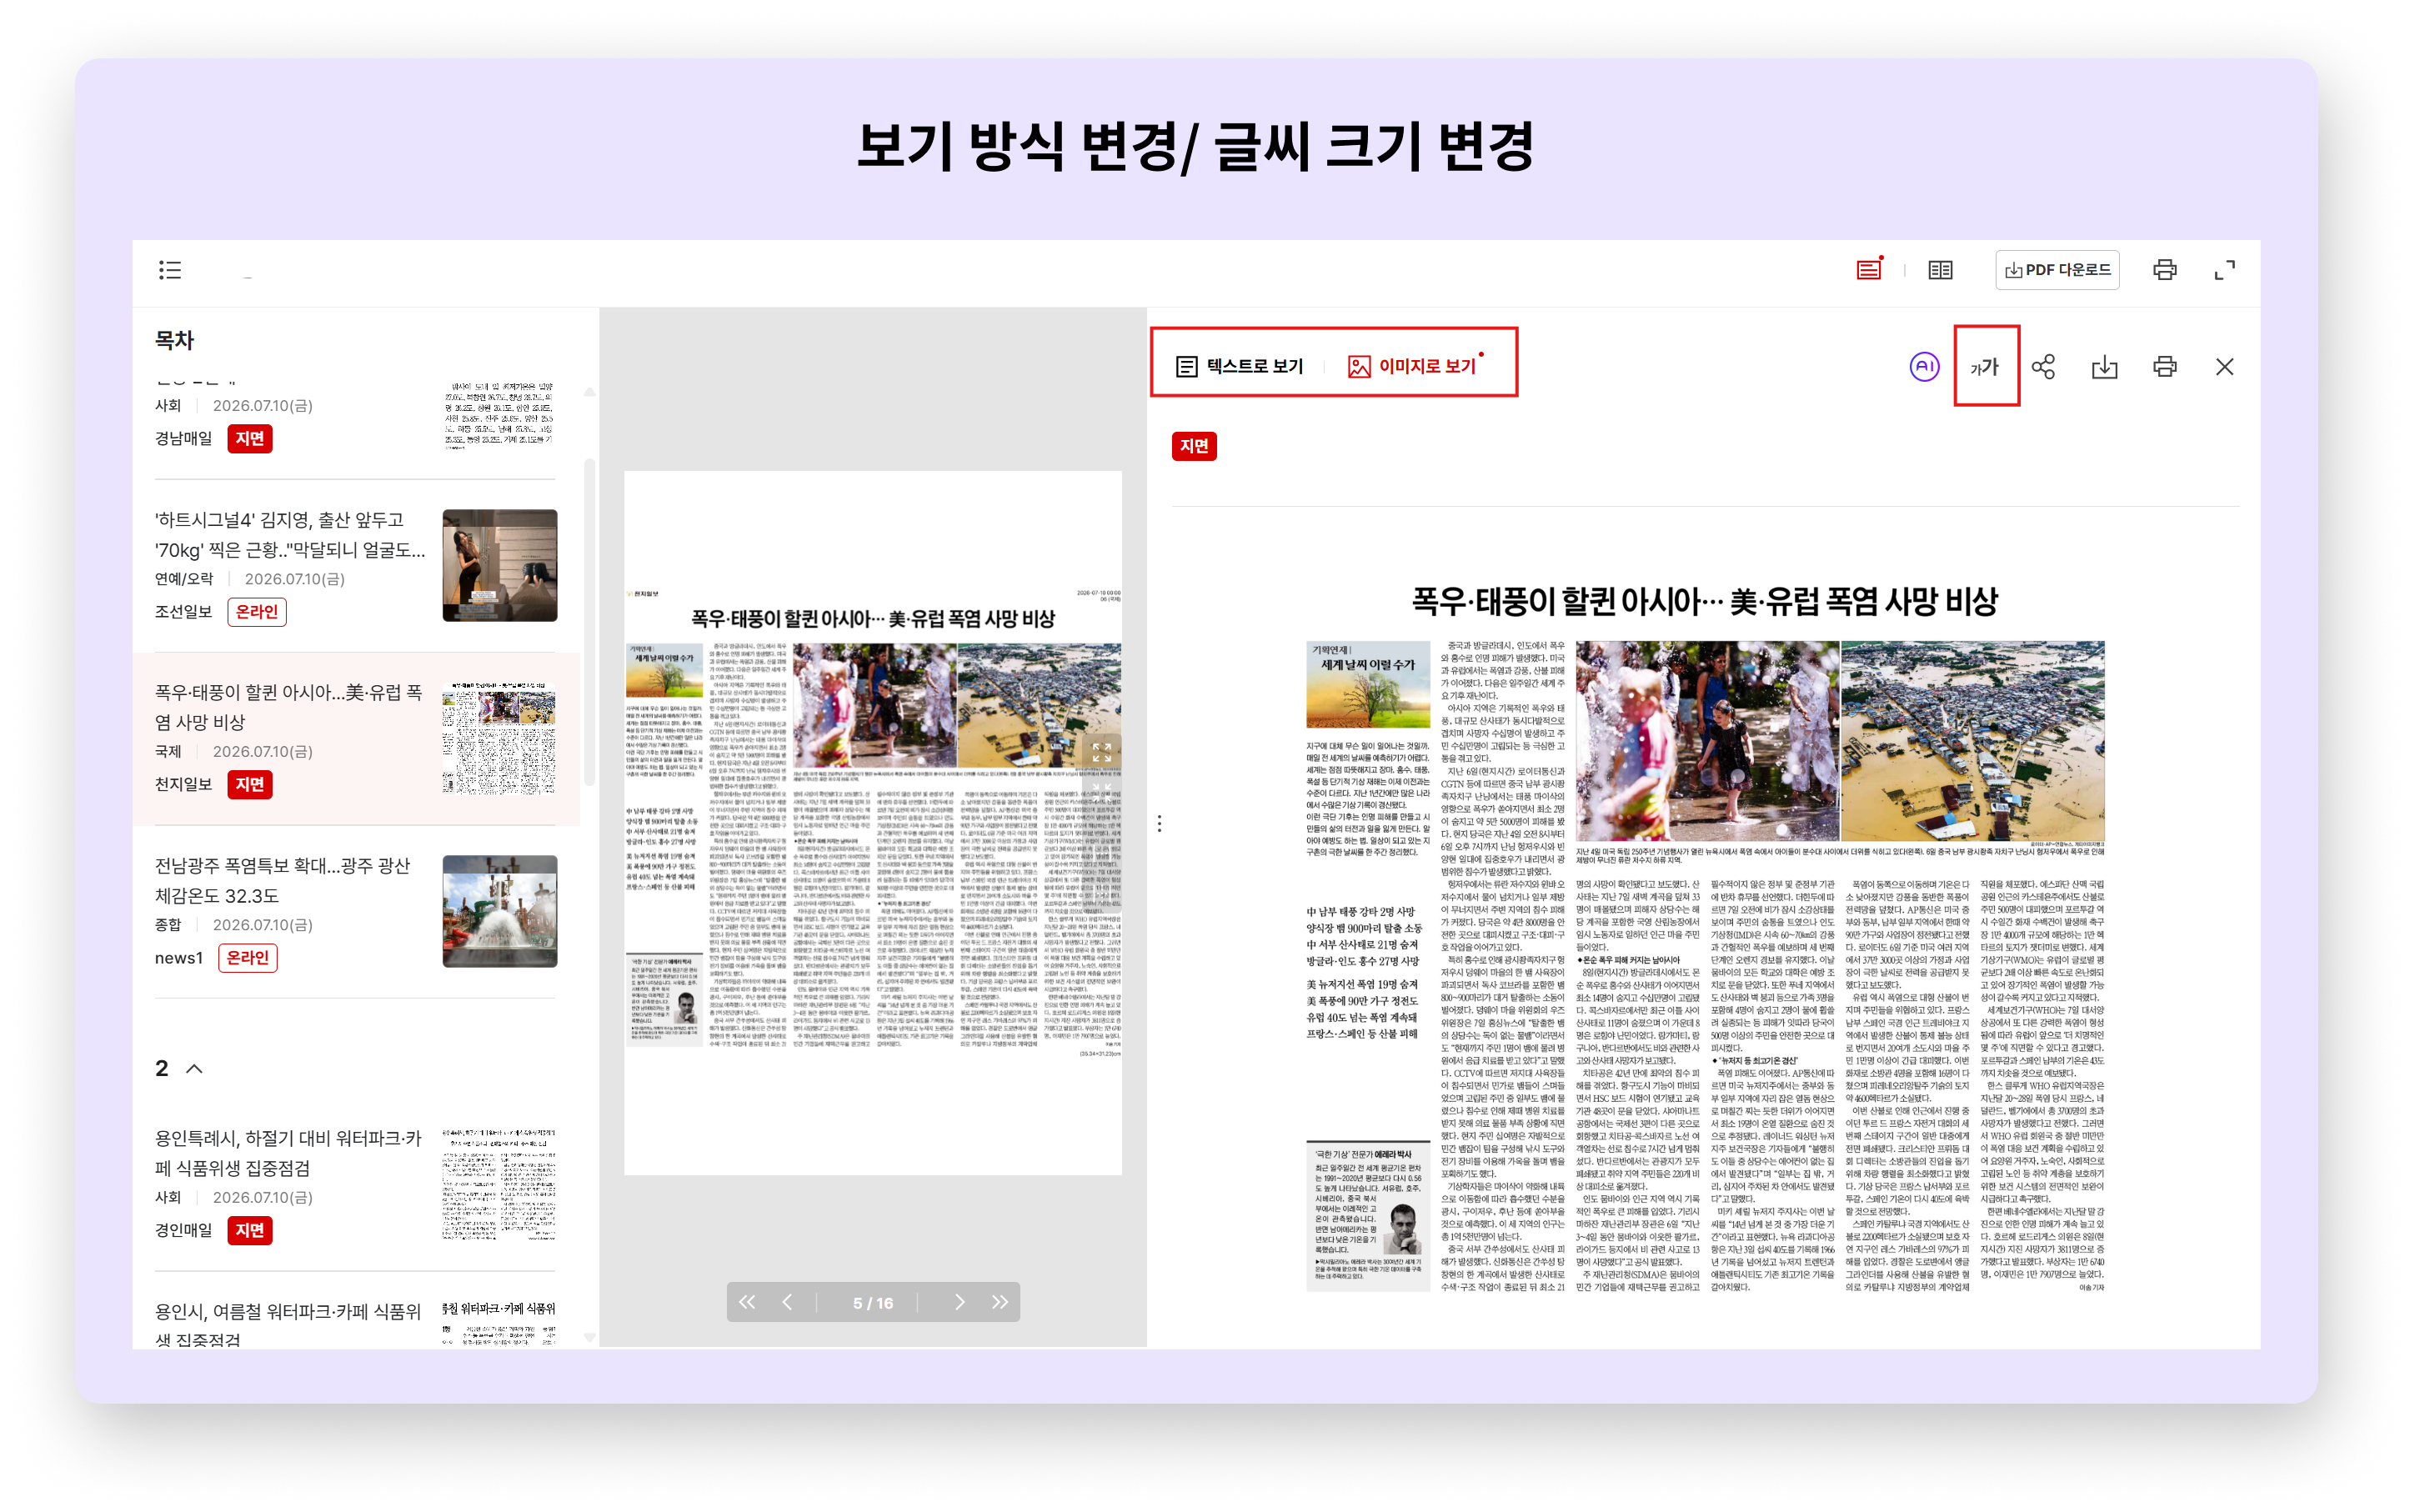Image resolution: width=2410 pixels, height=1512 pixels.
Task: Click the table of contents scrollbar
Action: 590,620
